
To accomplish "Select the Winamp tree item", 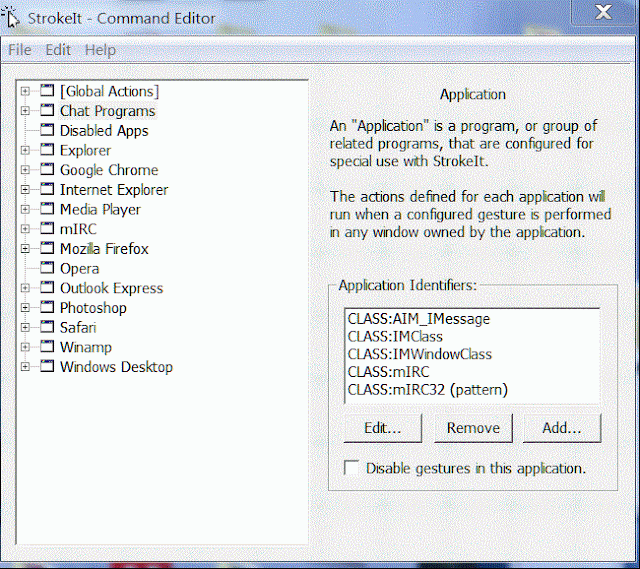I will (86, 347).
